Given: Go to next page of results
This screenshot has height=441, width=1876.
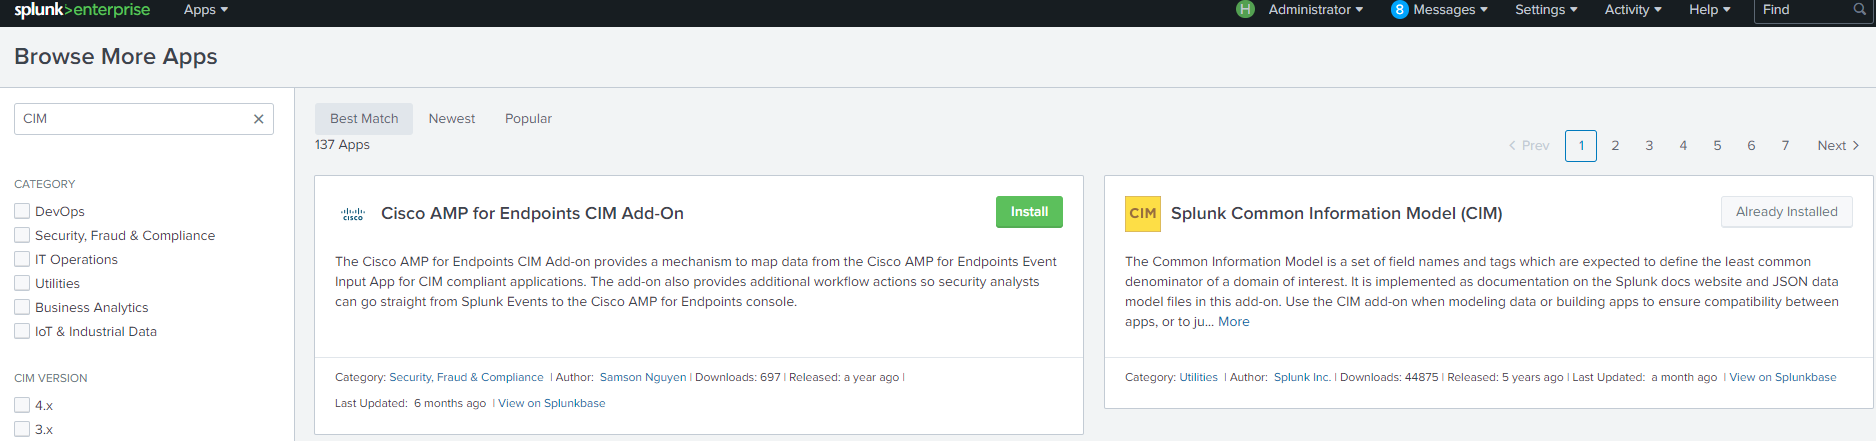Looking at the screenshot, I should coord(1837,146).
